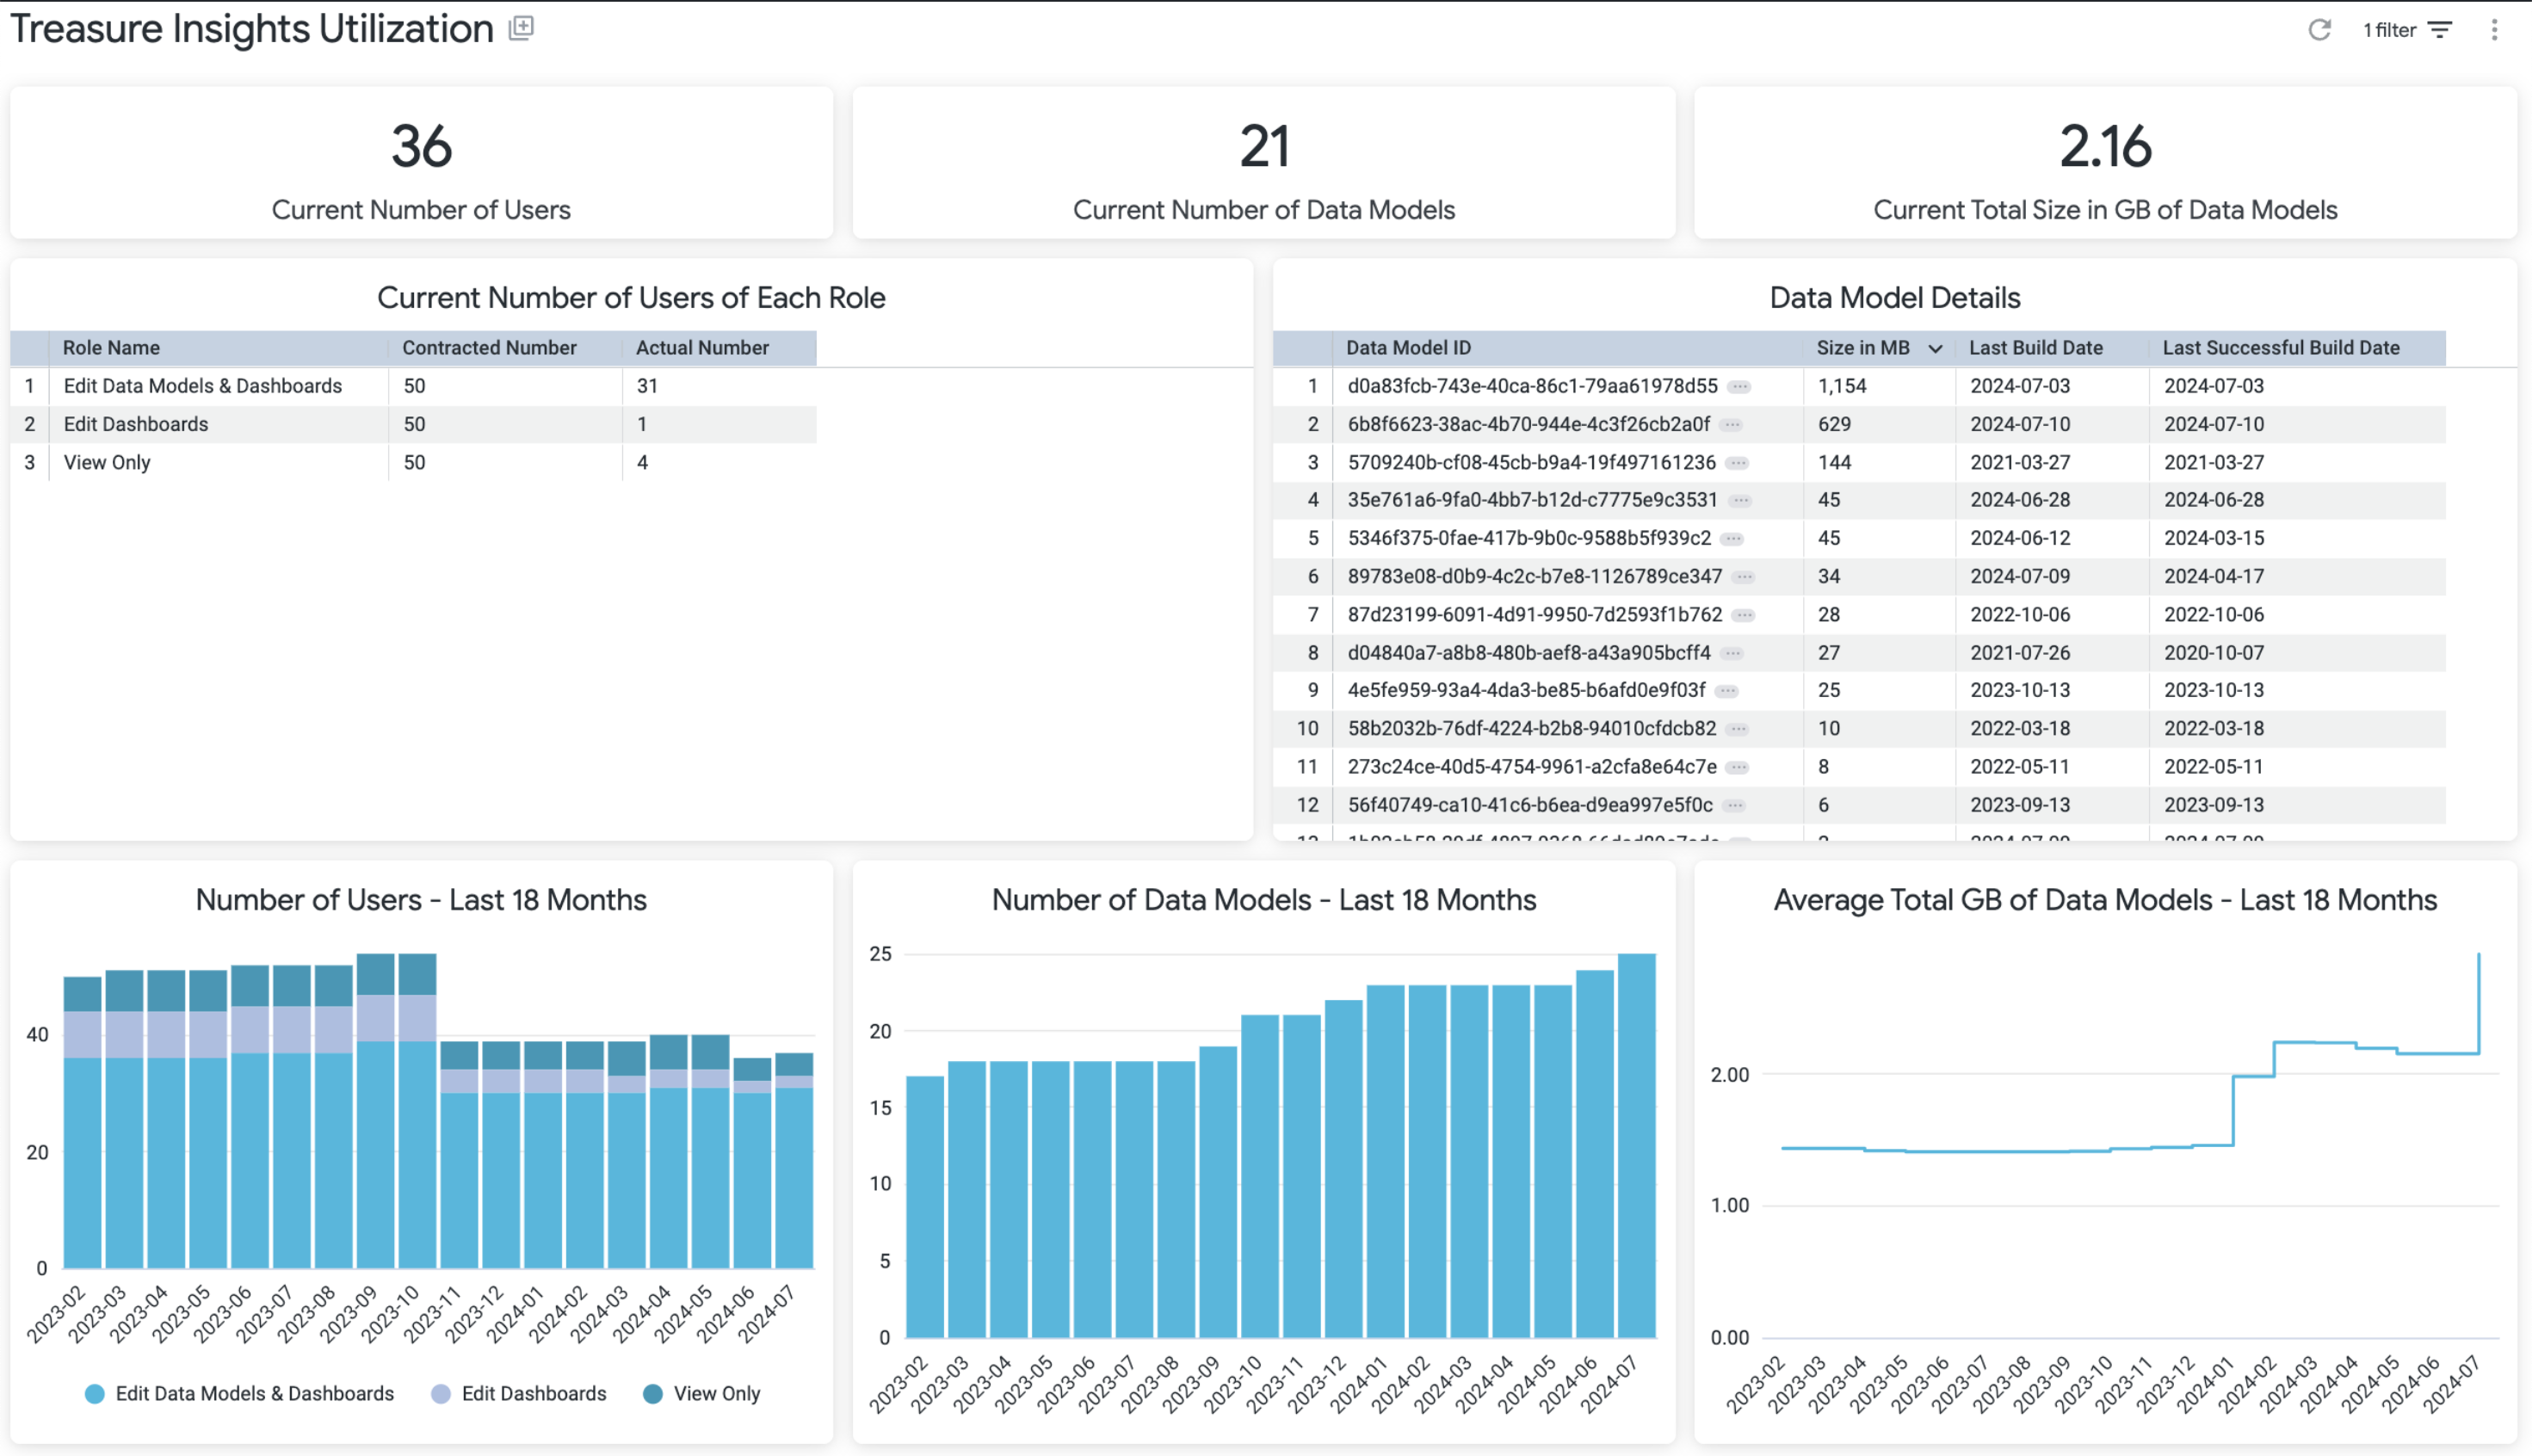Toggle Edit Data Models & Dashboards legend series
The height and width of the screenshot is (1456, 2532).
(254, 1393)
